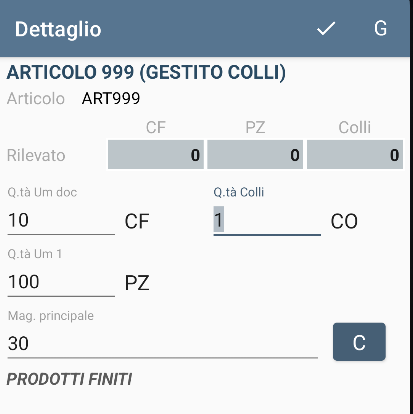Click the Colli column header
Screen dimensions: 413x414
point(355,127)
